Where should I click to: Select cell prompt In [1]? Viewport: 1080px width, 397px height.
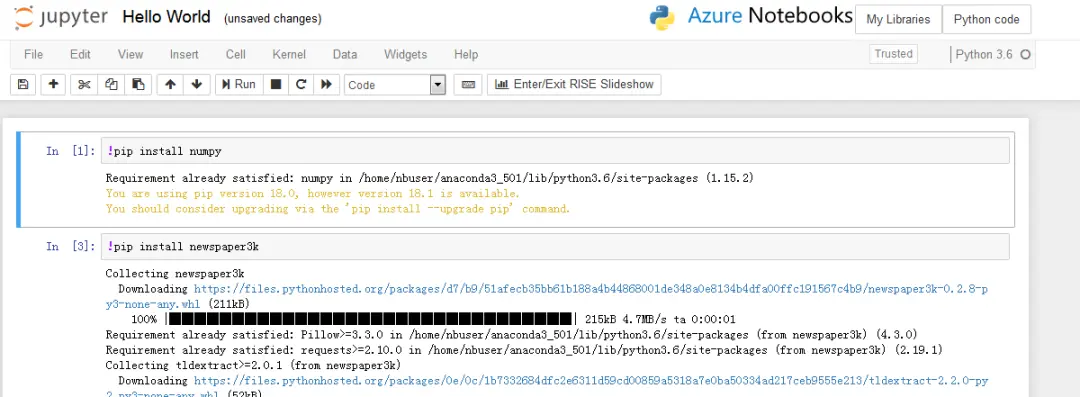(x=70, y=151)
